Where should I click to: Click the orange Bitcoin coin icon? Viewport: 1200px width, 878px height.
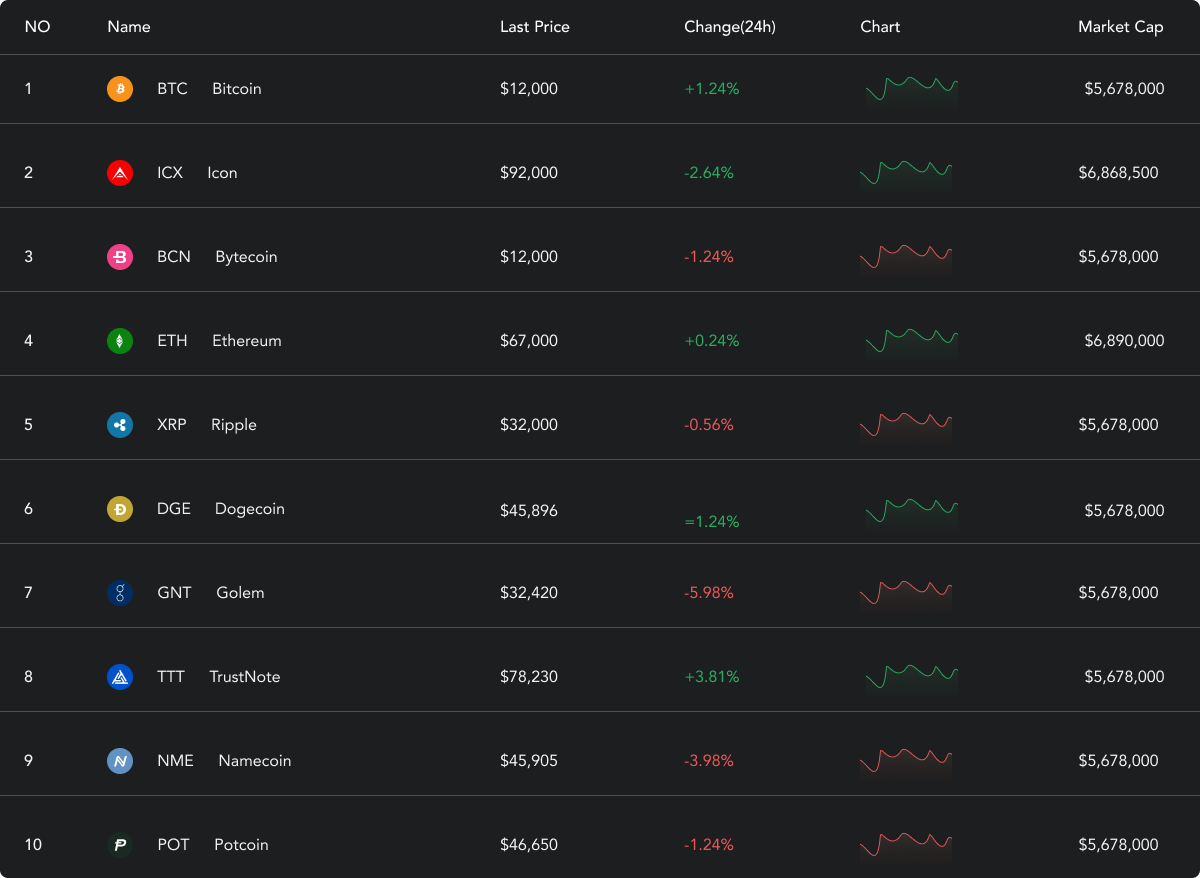120,89
